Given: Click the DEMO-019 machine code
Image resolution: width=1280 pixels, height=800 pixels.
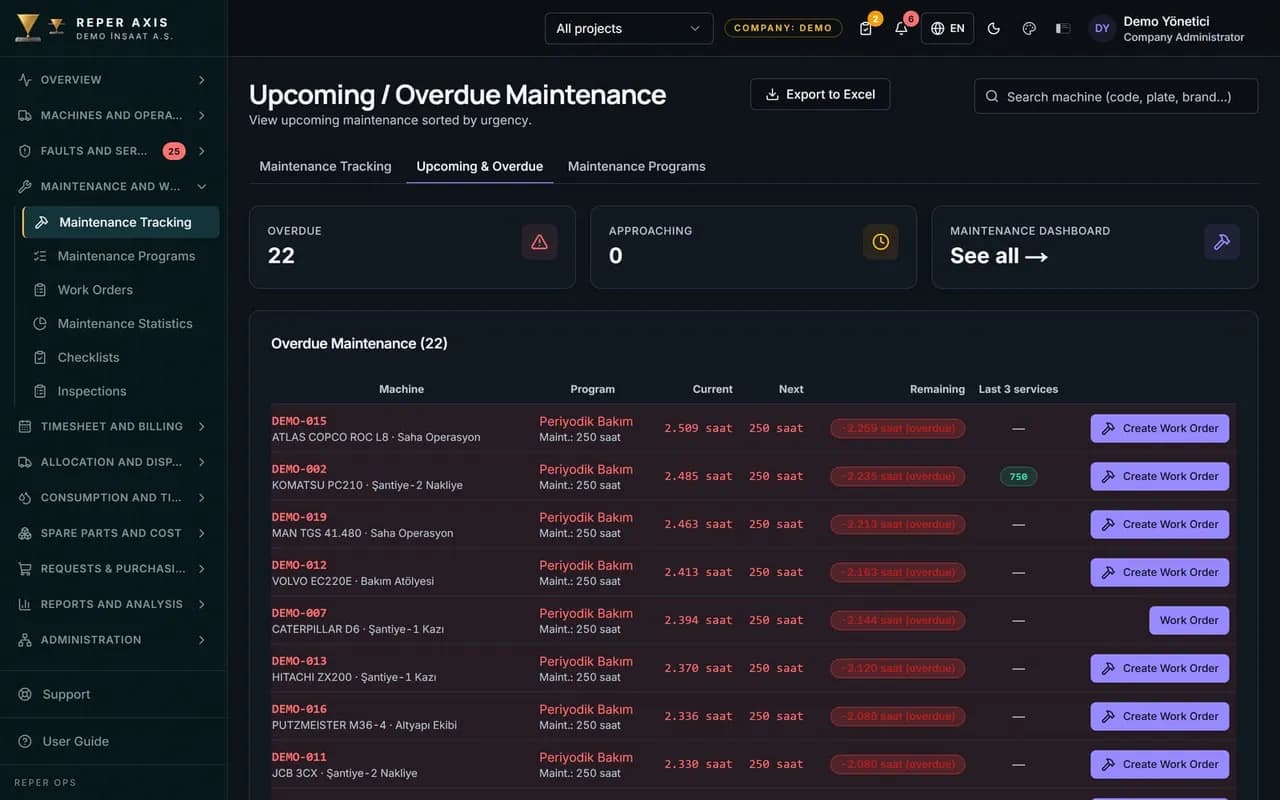Looking at the screenshot, I should [x=299, y=517].
